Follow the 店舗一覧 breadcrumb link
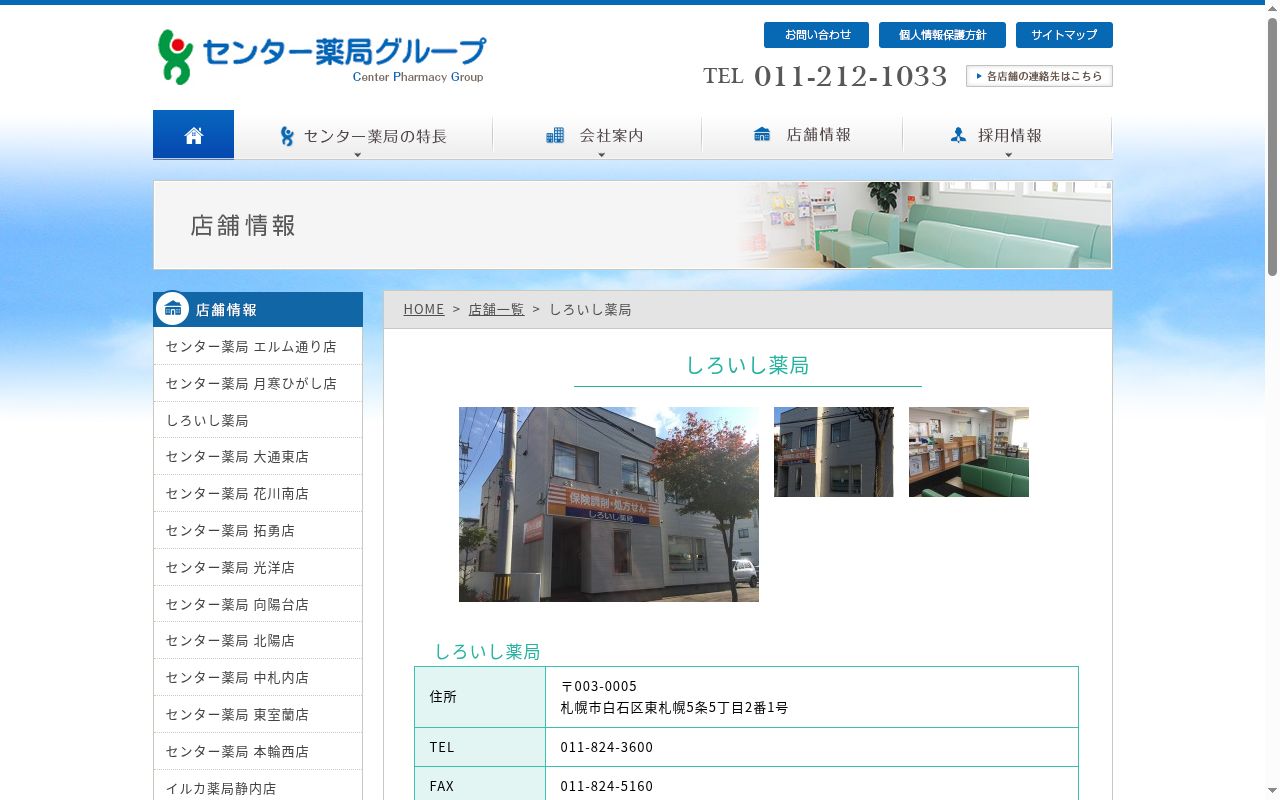 point(496,309)
